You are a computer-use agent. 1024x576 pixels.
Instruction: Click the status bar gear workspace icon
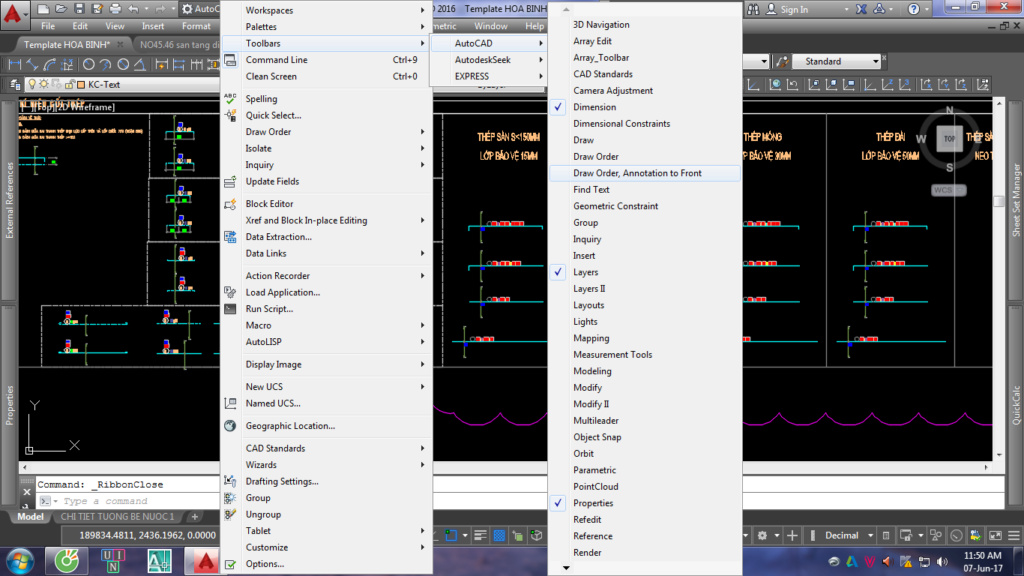coord(762,536)
